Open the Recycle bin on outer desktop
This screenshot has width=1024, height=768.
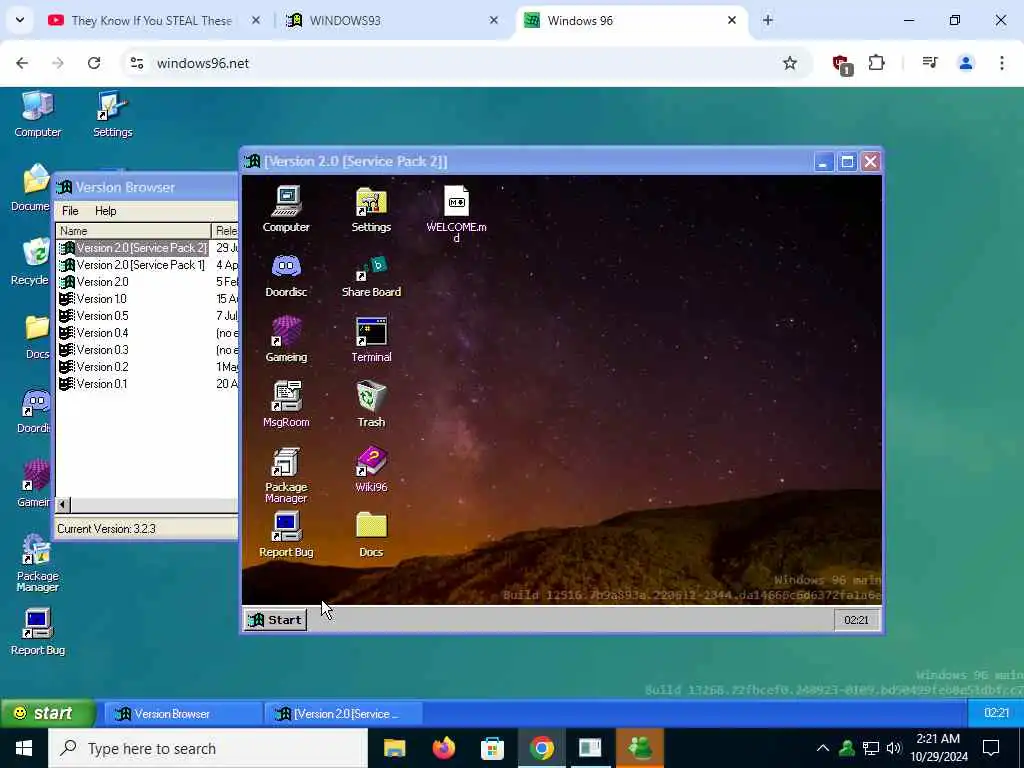31,263
